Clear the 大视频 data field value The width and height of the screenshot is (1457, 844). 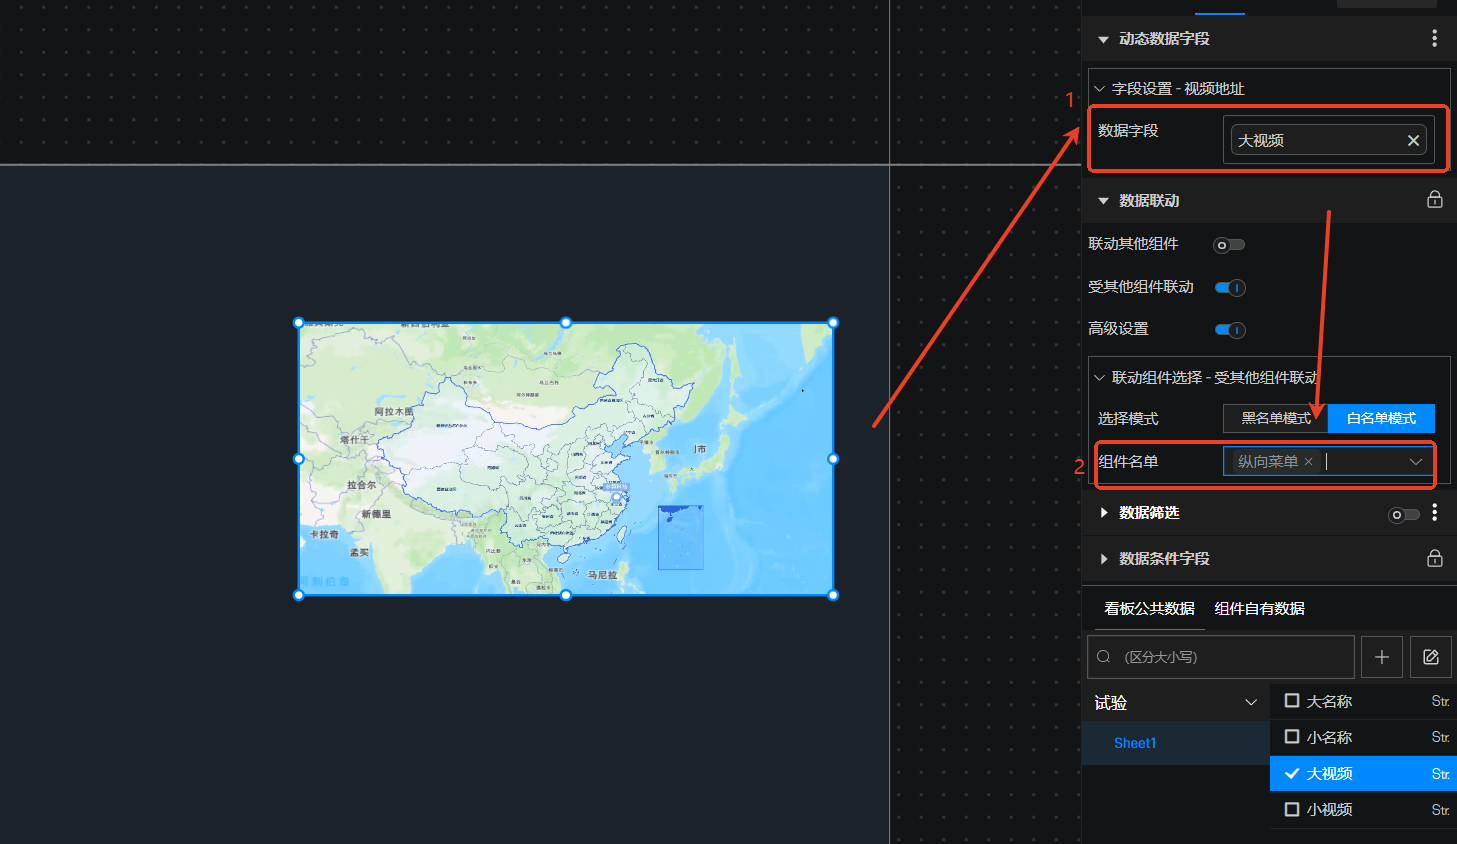click(1413, 141)
